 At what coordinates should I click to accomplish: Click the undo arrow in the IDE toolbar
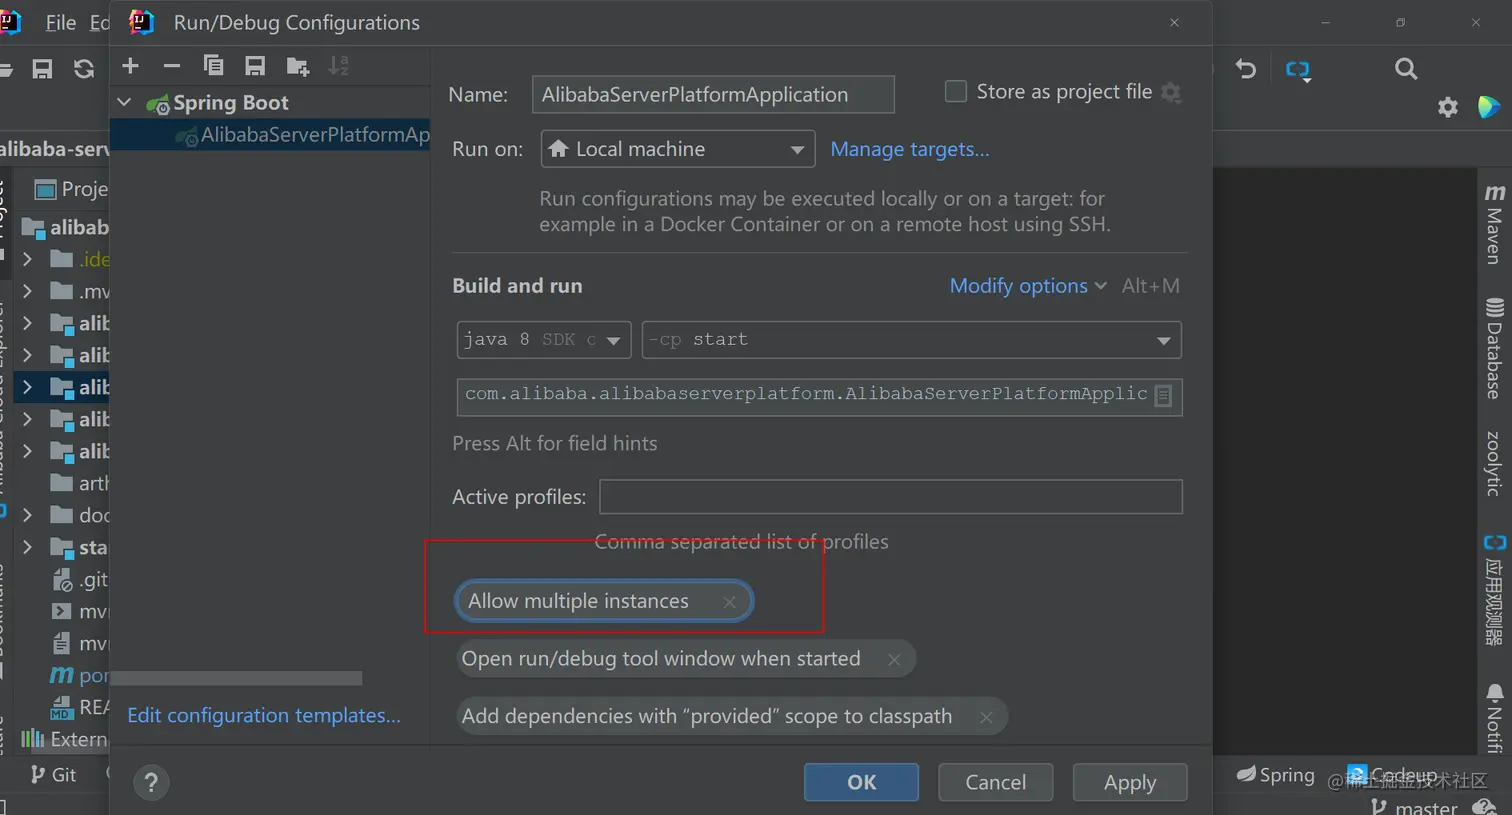pyautogui.click(x=1246, y=69)
